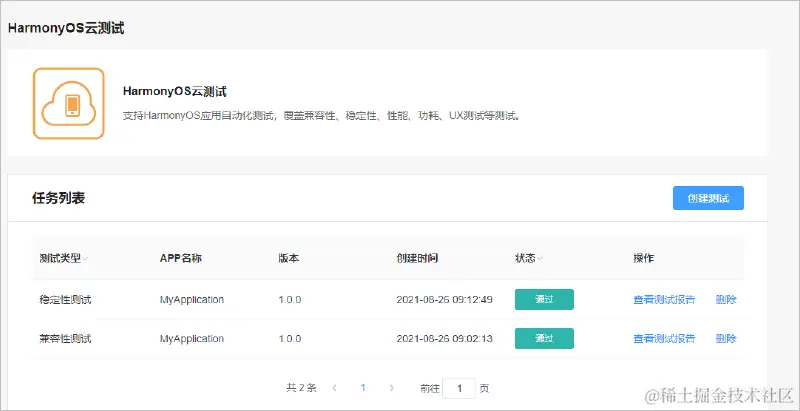800x411 pixels.
Task: Go to next page with right chevron
Action: pos(391,388)
